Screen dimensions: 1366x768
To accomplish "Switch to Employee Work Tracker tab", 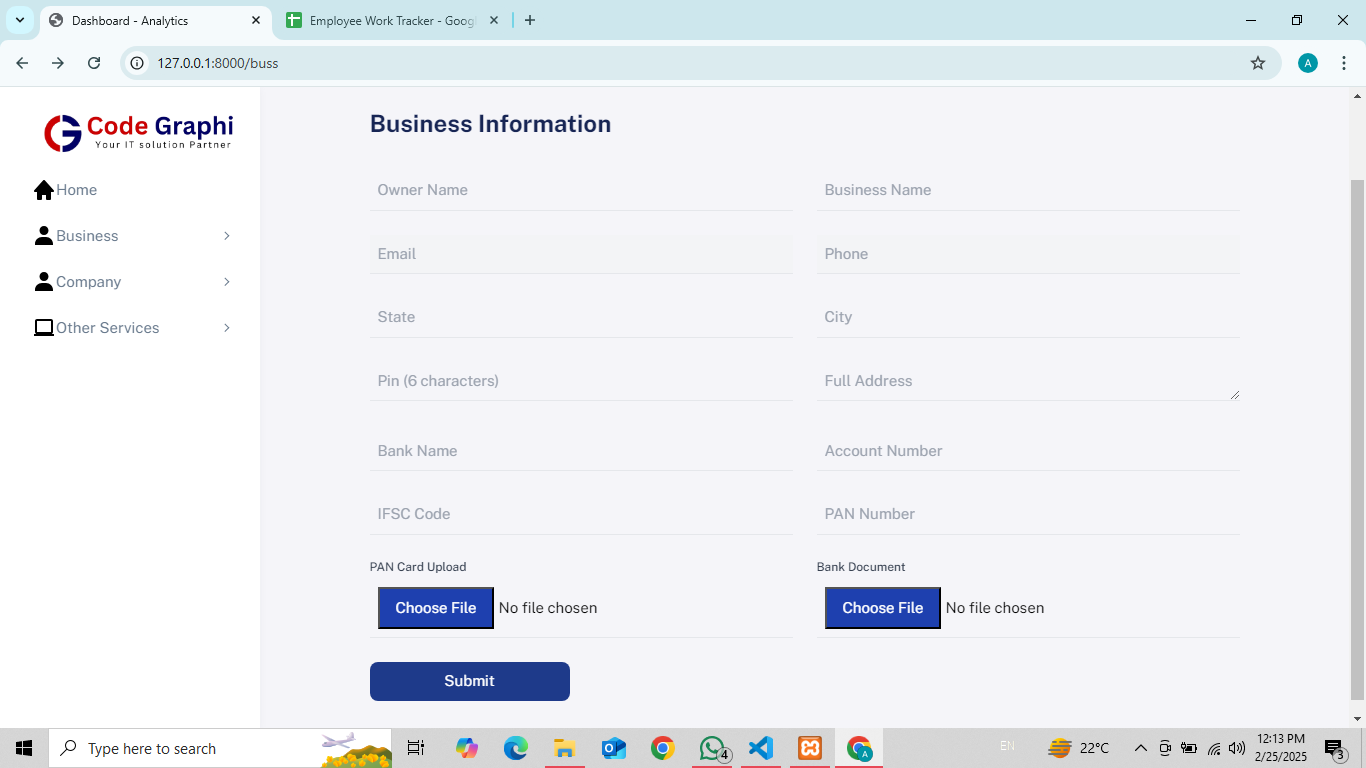I will (392, 20).
